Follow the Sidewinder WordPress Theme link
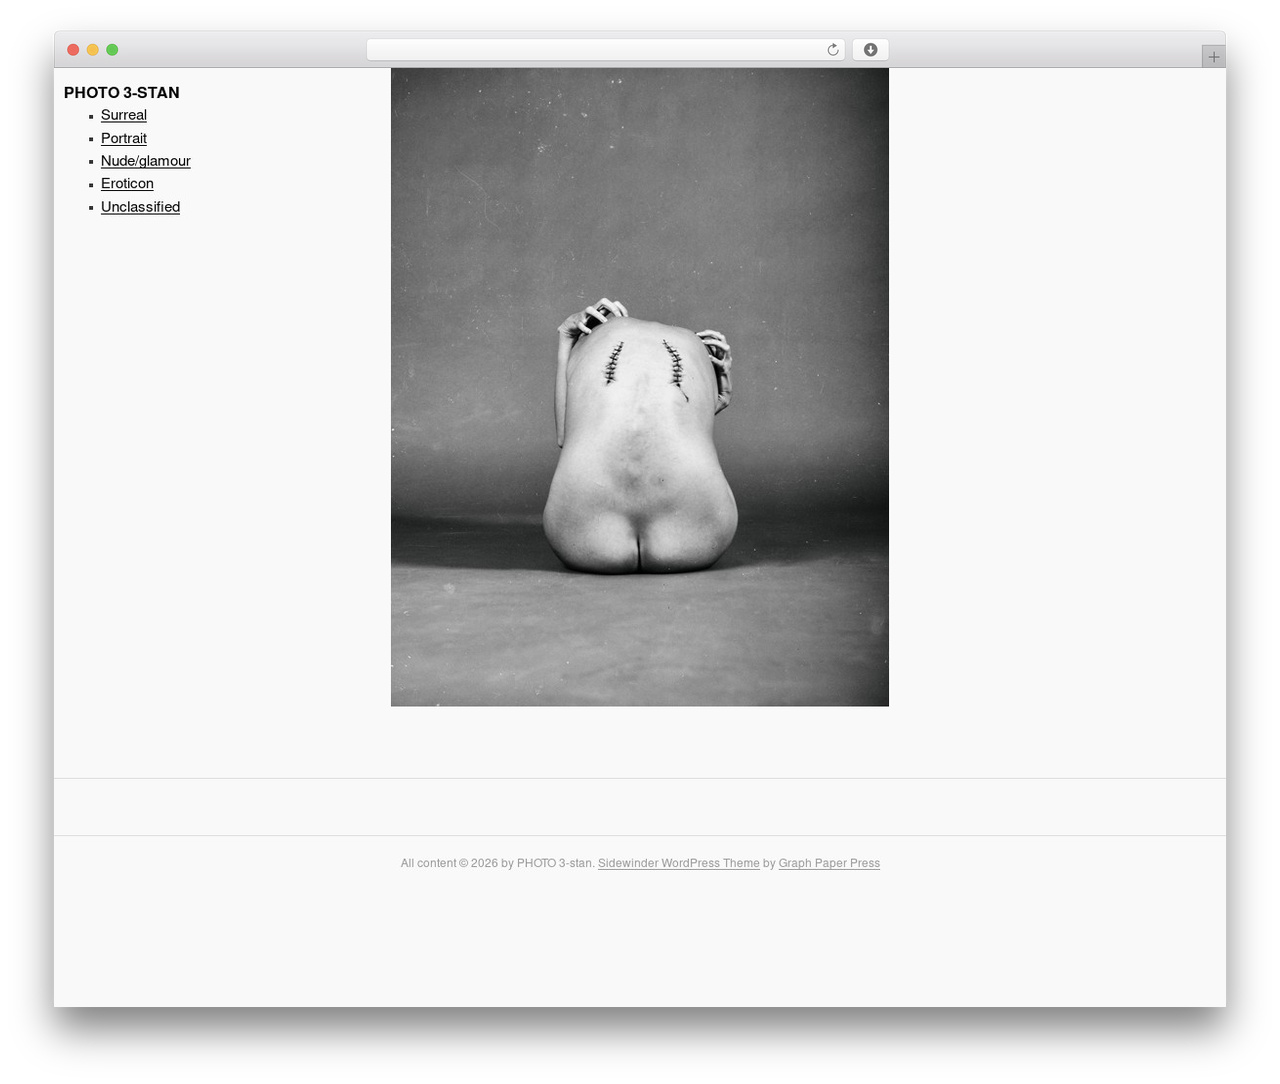This screenshot has height=1084, width=1280. 679,863
